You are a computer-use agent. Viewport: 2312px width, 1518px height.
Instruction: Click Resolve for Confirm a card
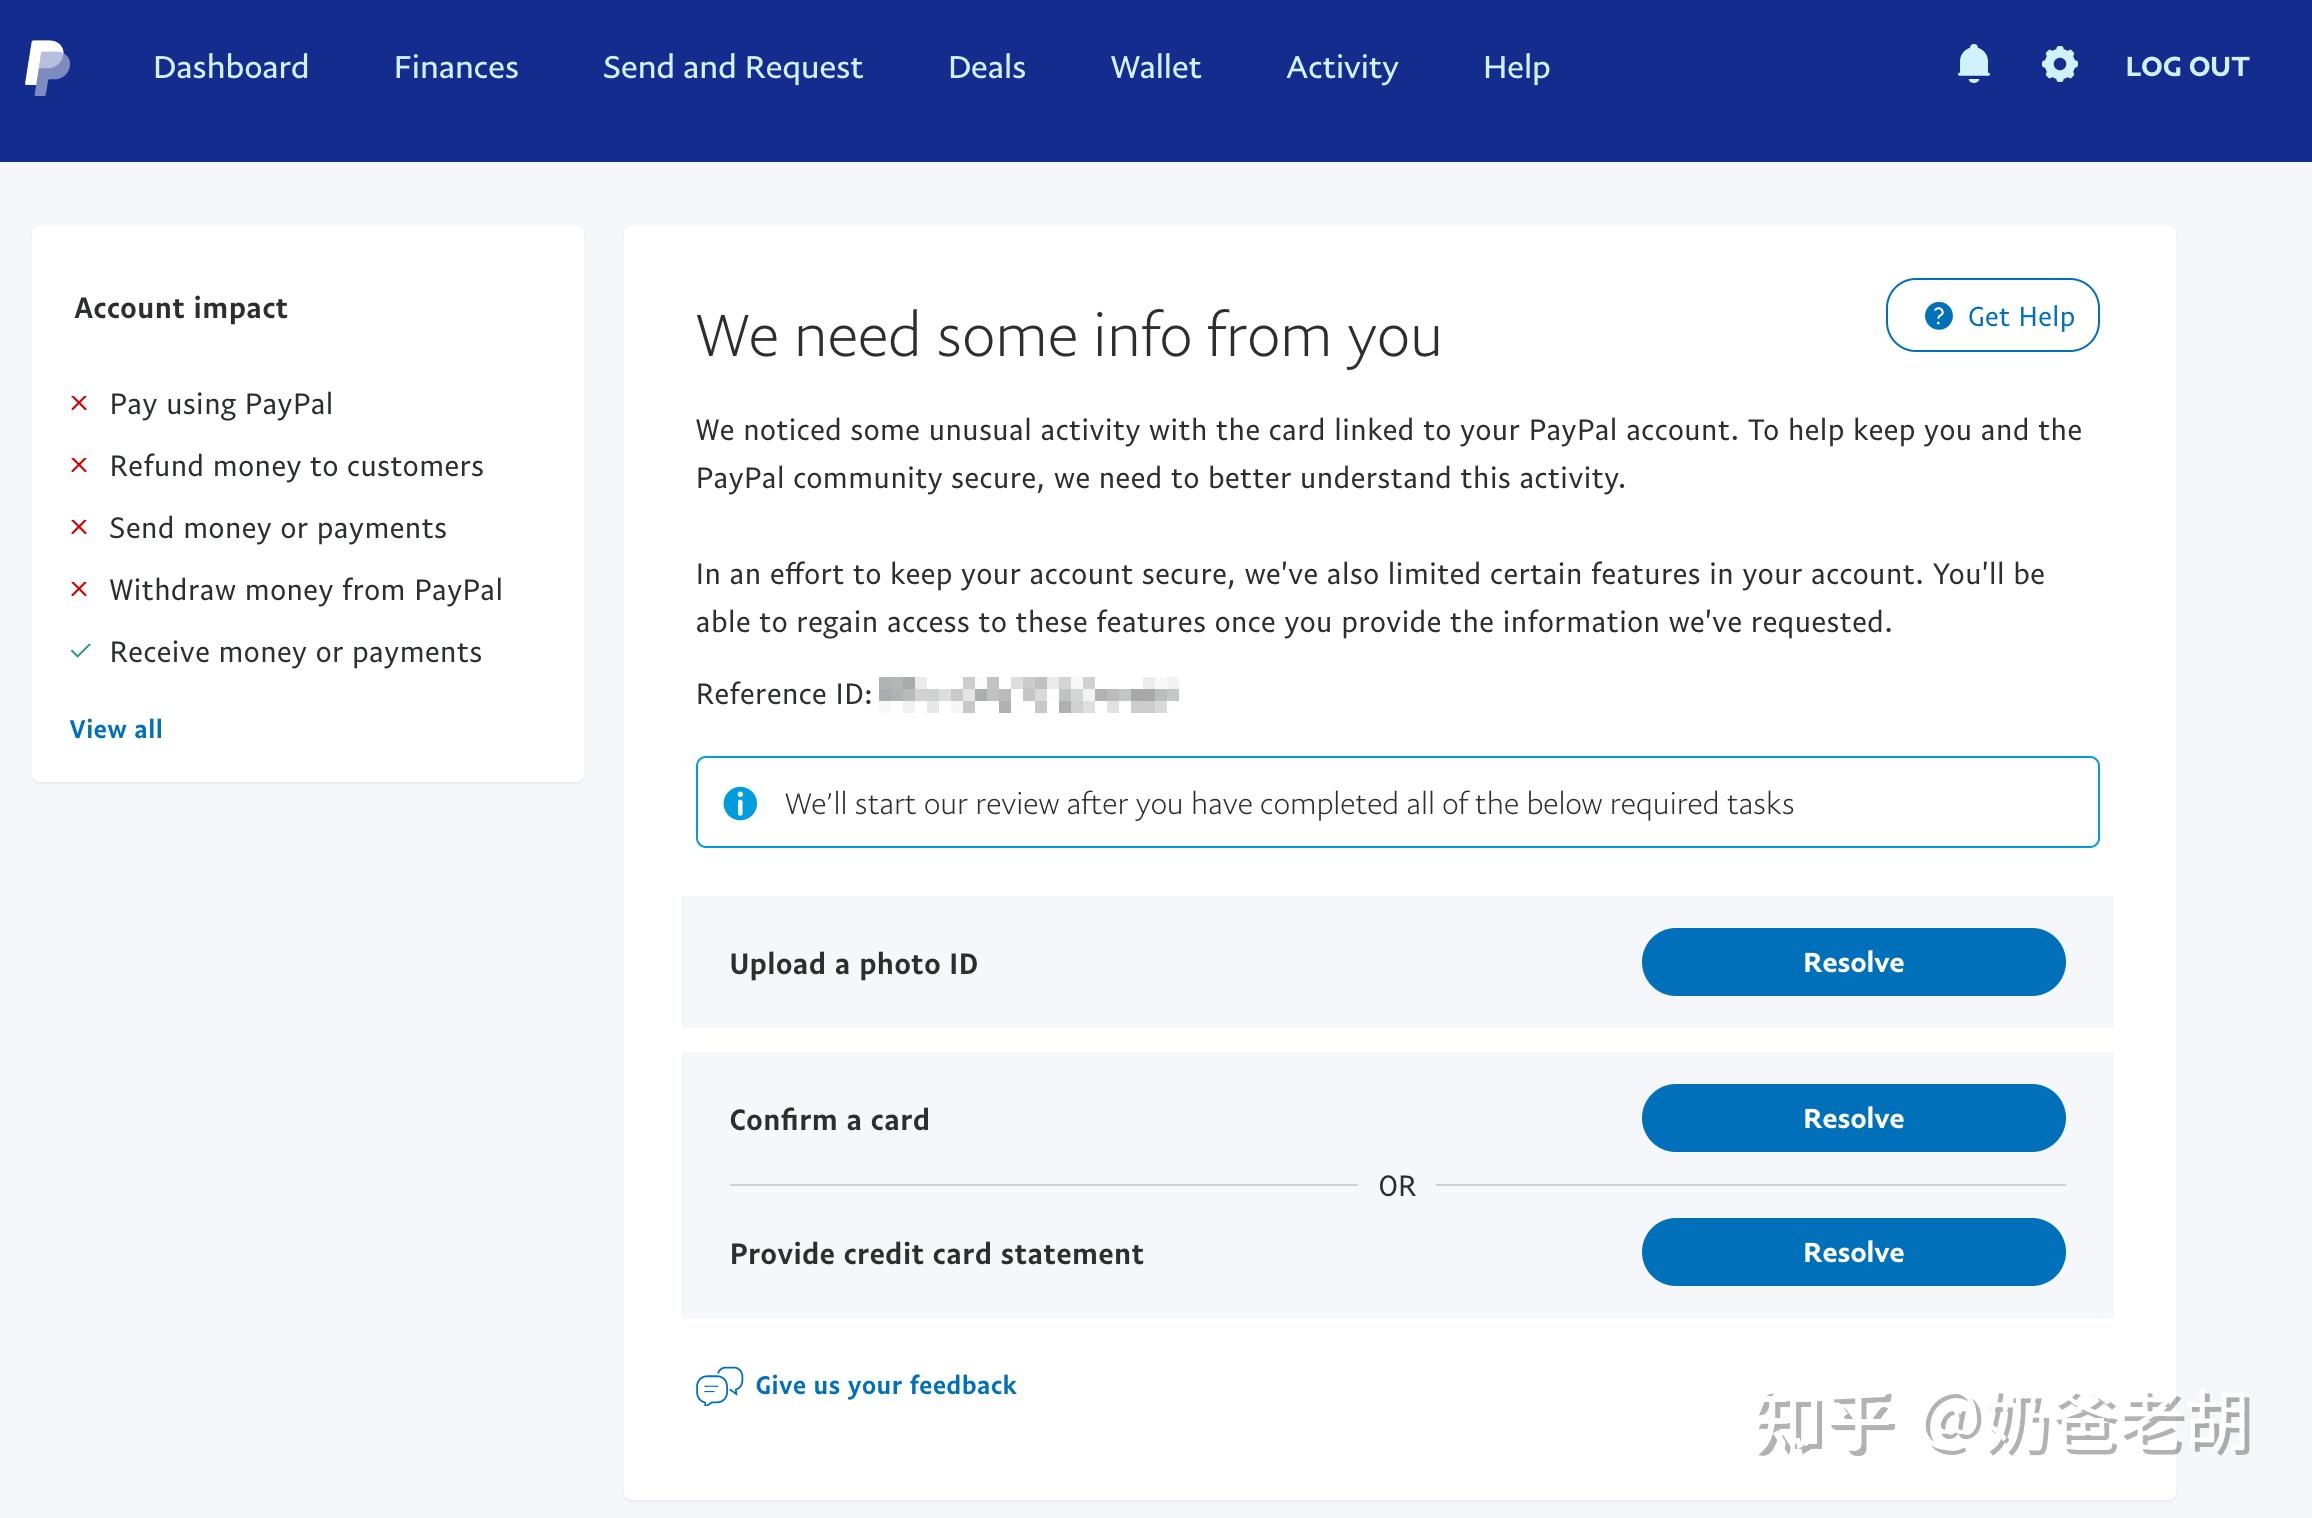click(x=1852, y=1118)
